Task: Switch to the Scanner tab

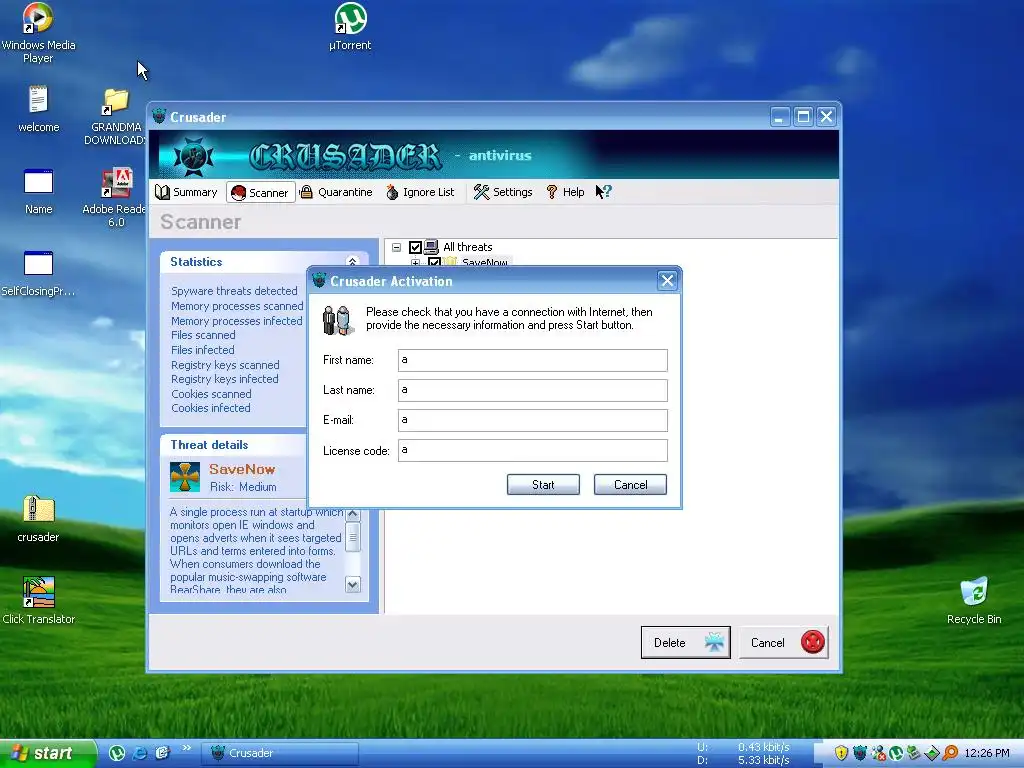Action: coord(261,193)
